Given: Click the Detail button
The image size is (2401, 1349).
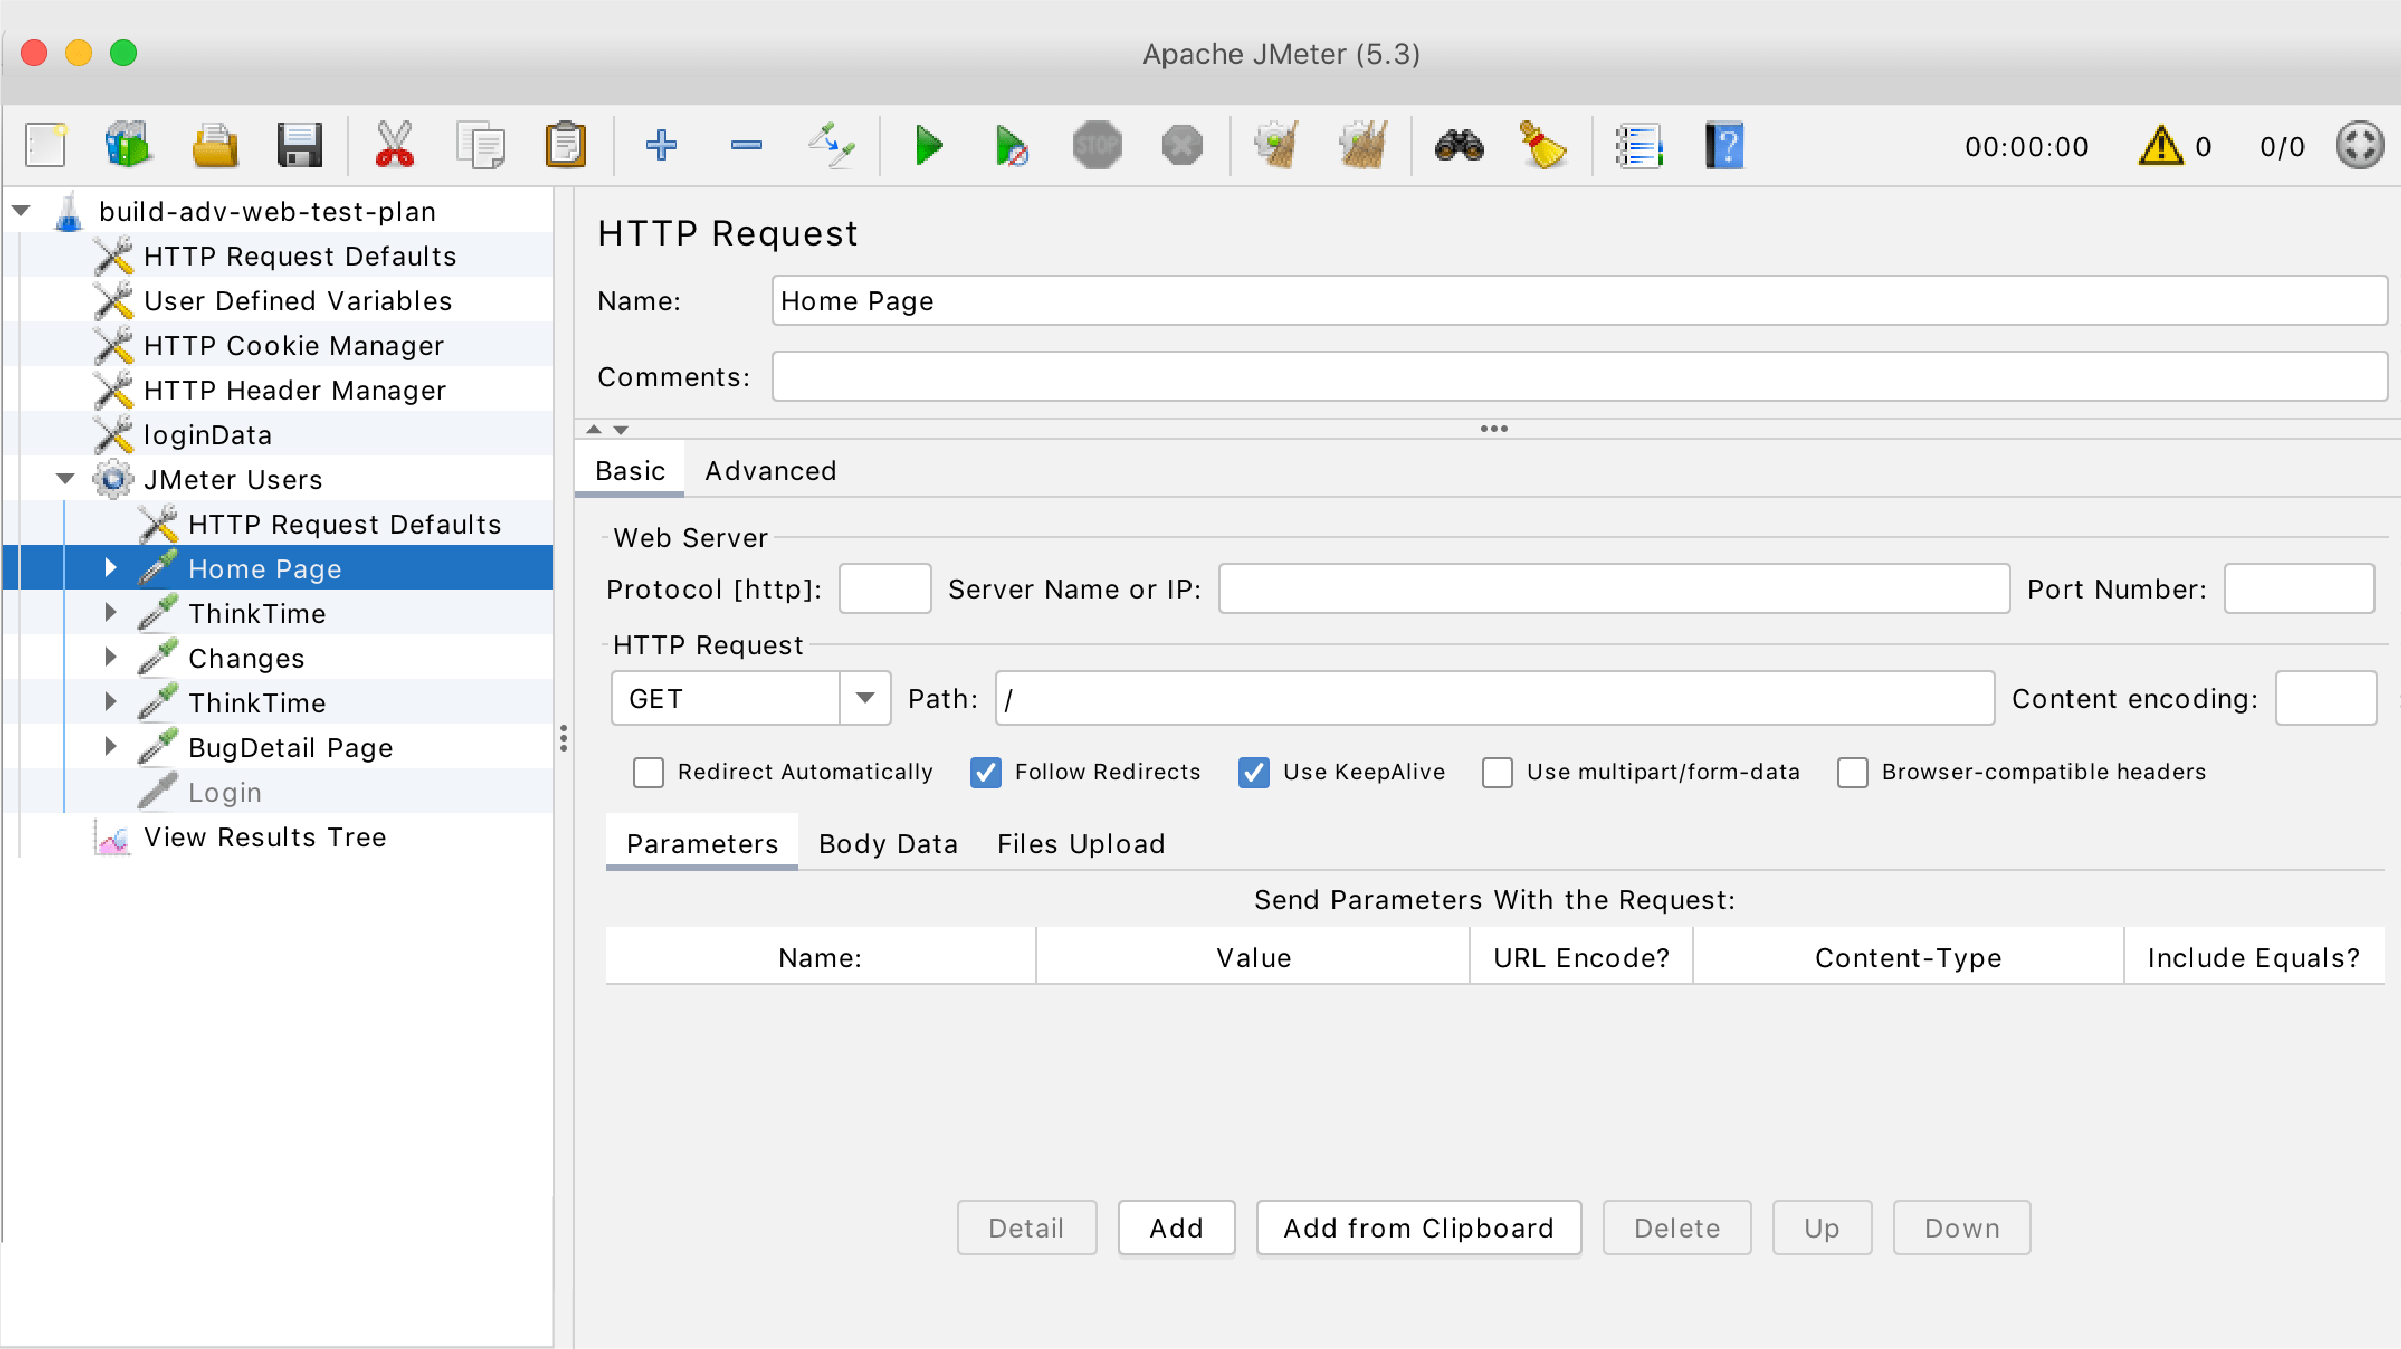Looking at the screenshot, I should click(1026, 1228).
